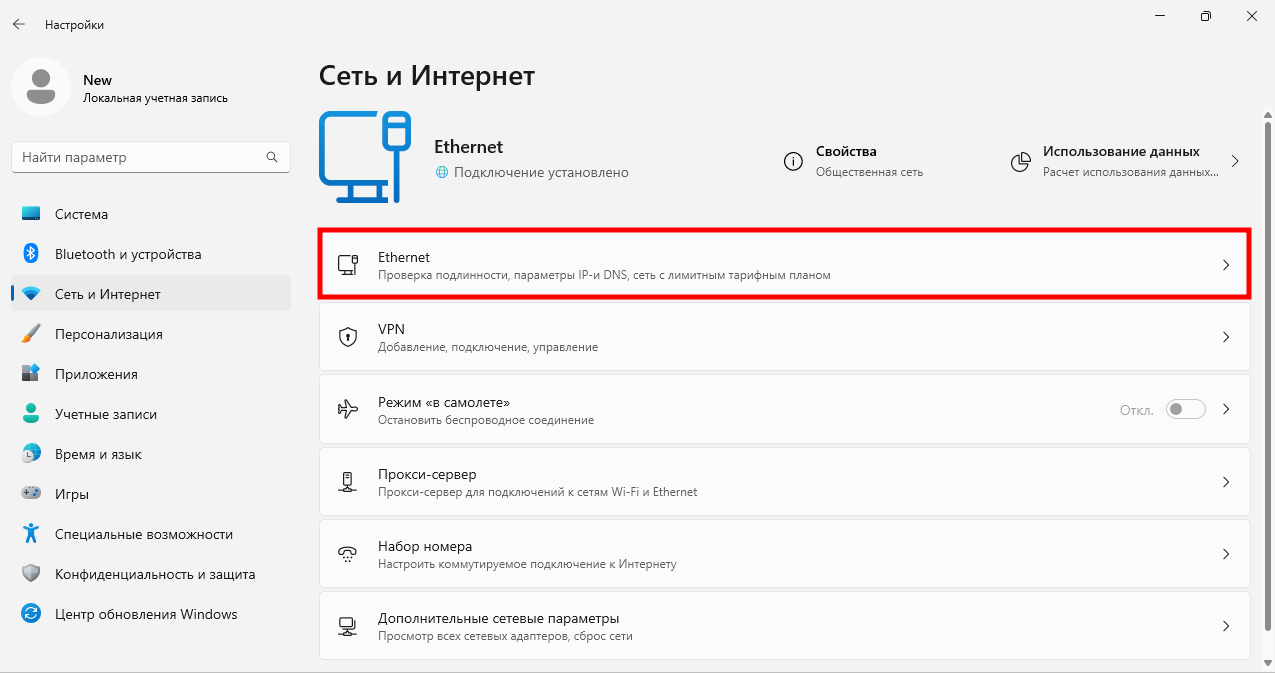Click the VPN shield icon
Viewport: 1275px width, 673px height.
pos(347,337)
